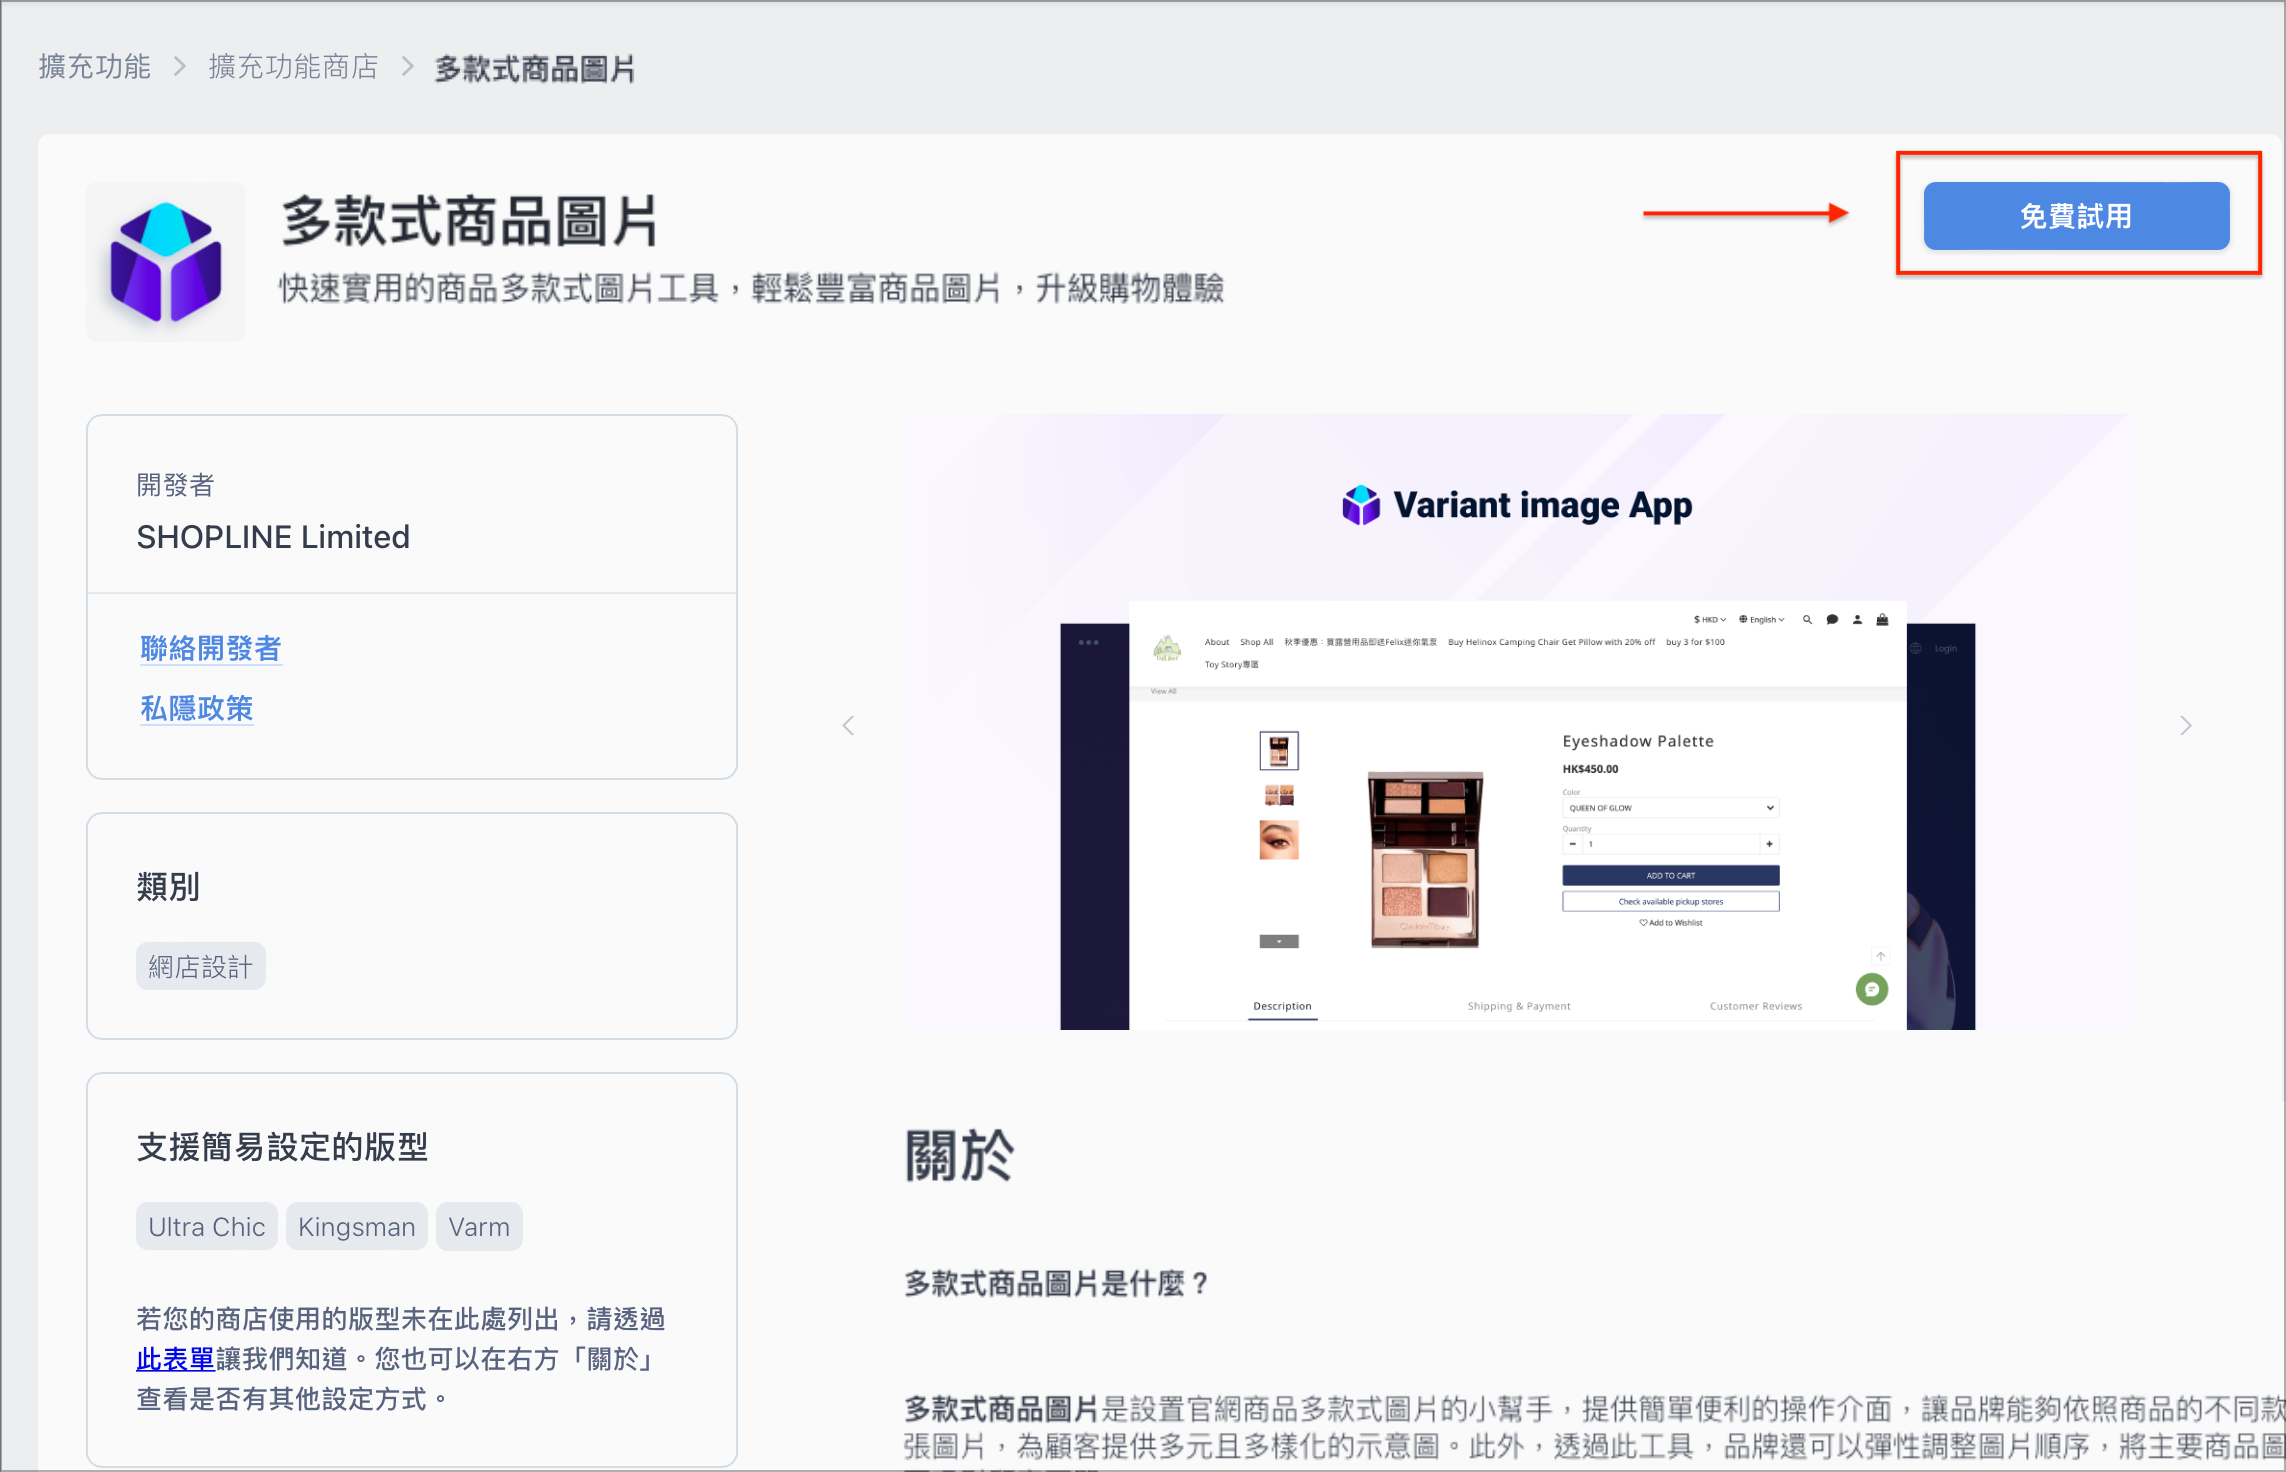Screen dimensions: 2286x1472
Task: Click the SHOPLINE Limited developer name
Action: tap(273, 537)
